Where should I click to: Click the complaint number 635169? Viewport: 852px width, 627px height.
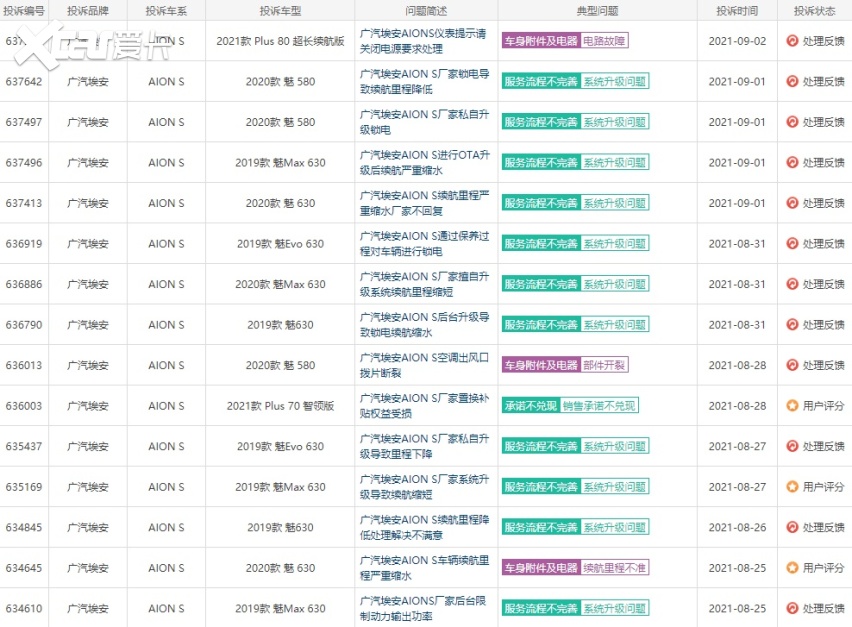pos(24,487)
